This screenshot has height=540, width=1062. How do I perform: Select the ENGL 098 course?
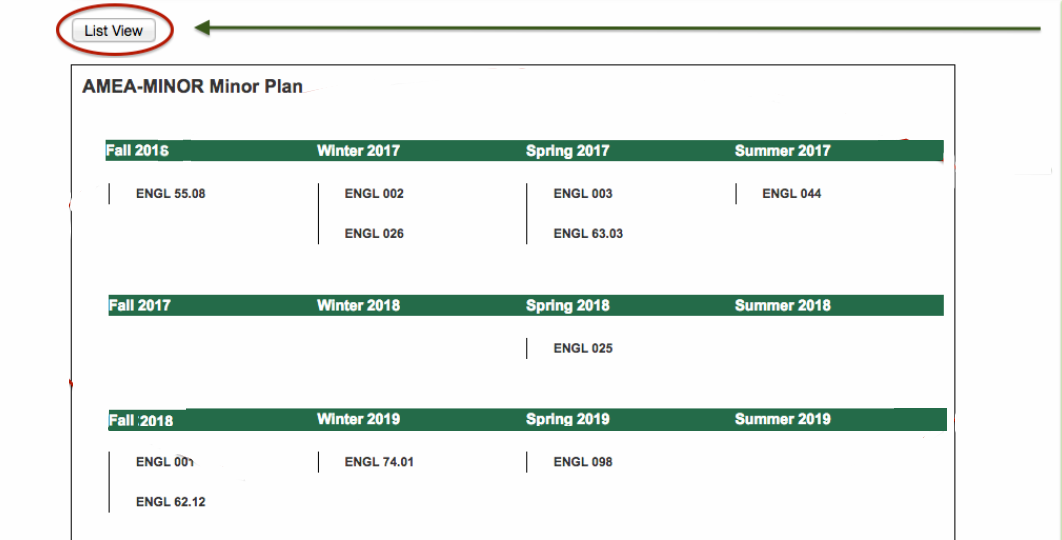pos(583,462)
